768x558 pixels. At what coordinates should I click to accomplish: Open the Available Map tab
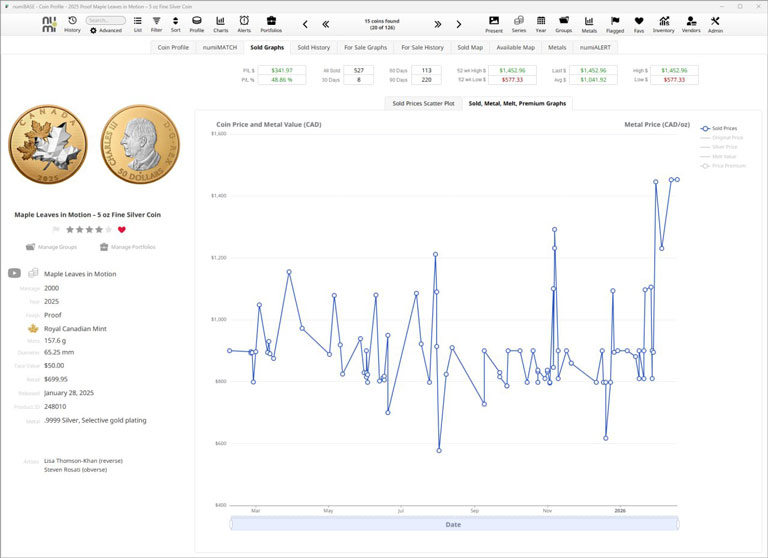pos(515,48)
